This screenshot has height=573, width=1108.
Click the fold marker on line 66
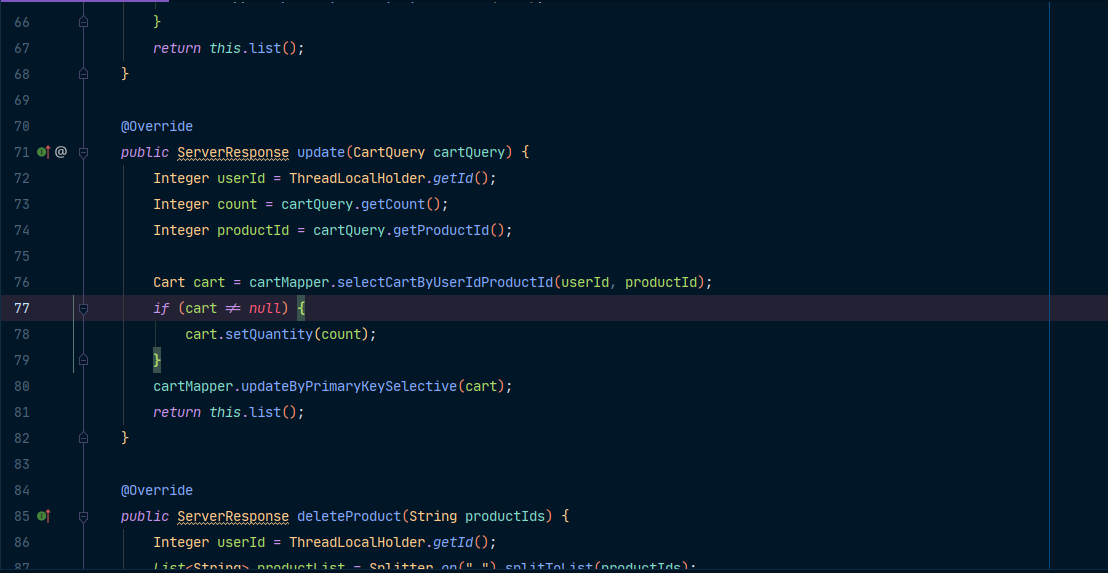[x=84, y=22]
